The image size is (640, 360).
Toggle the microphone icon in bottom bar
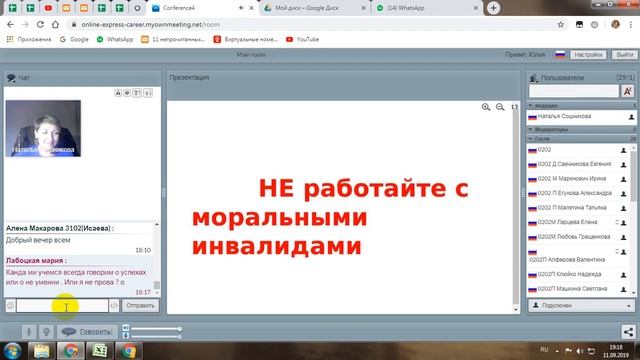pyautogui.click(x=29, y=331)
